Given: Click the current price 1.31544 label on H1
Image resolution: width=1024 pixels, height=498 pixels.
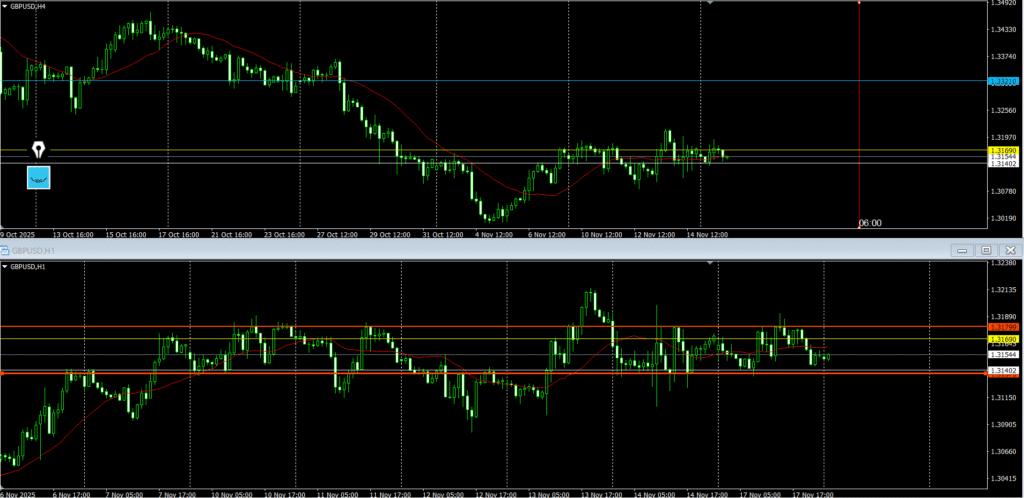Looking at the screenshot, I should point(1003,355).
